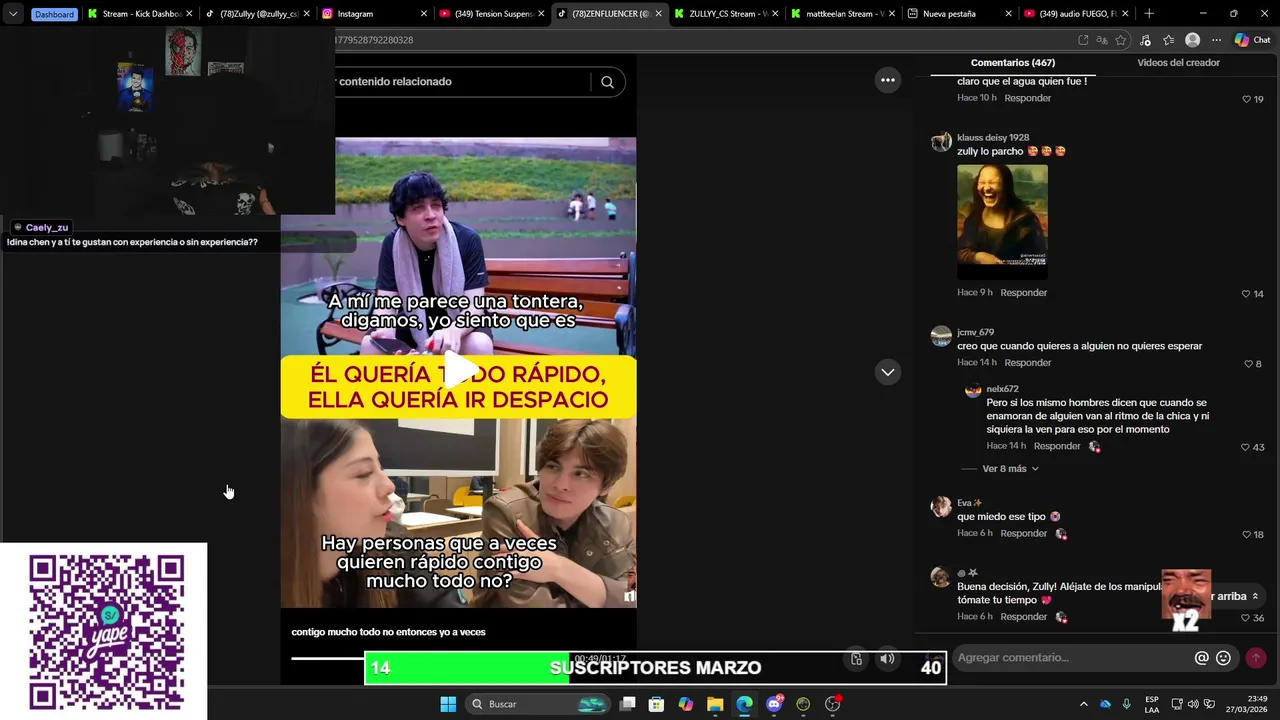
Task: Reply to nelx672's comment
Action: (x=1057, y=446)
